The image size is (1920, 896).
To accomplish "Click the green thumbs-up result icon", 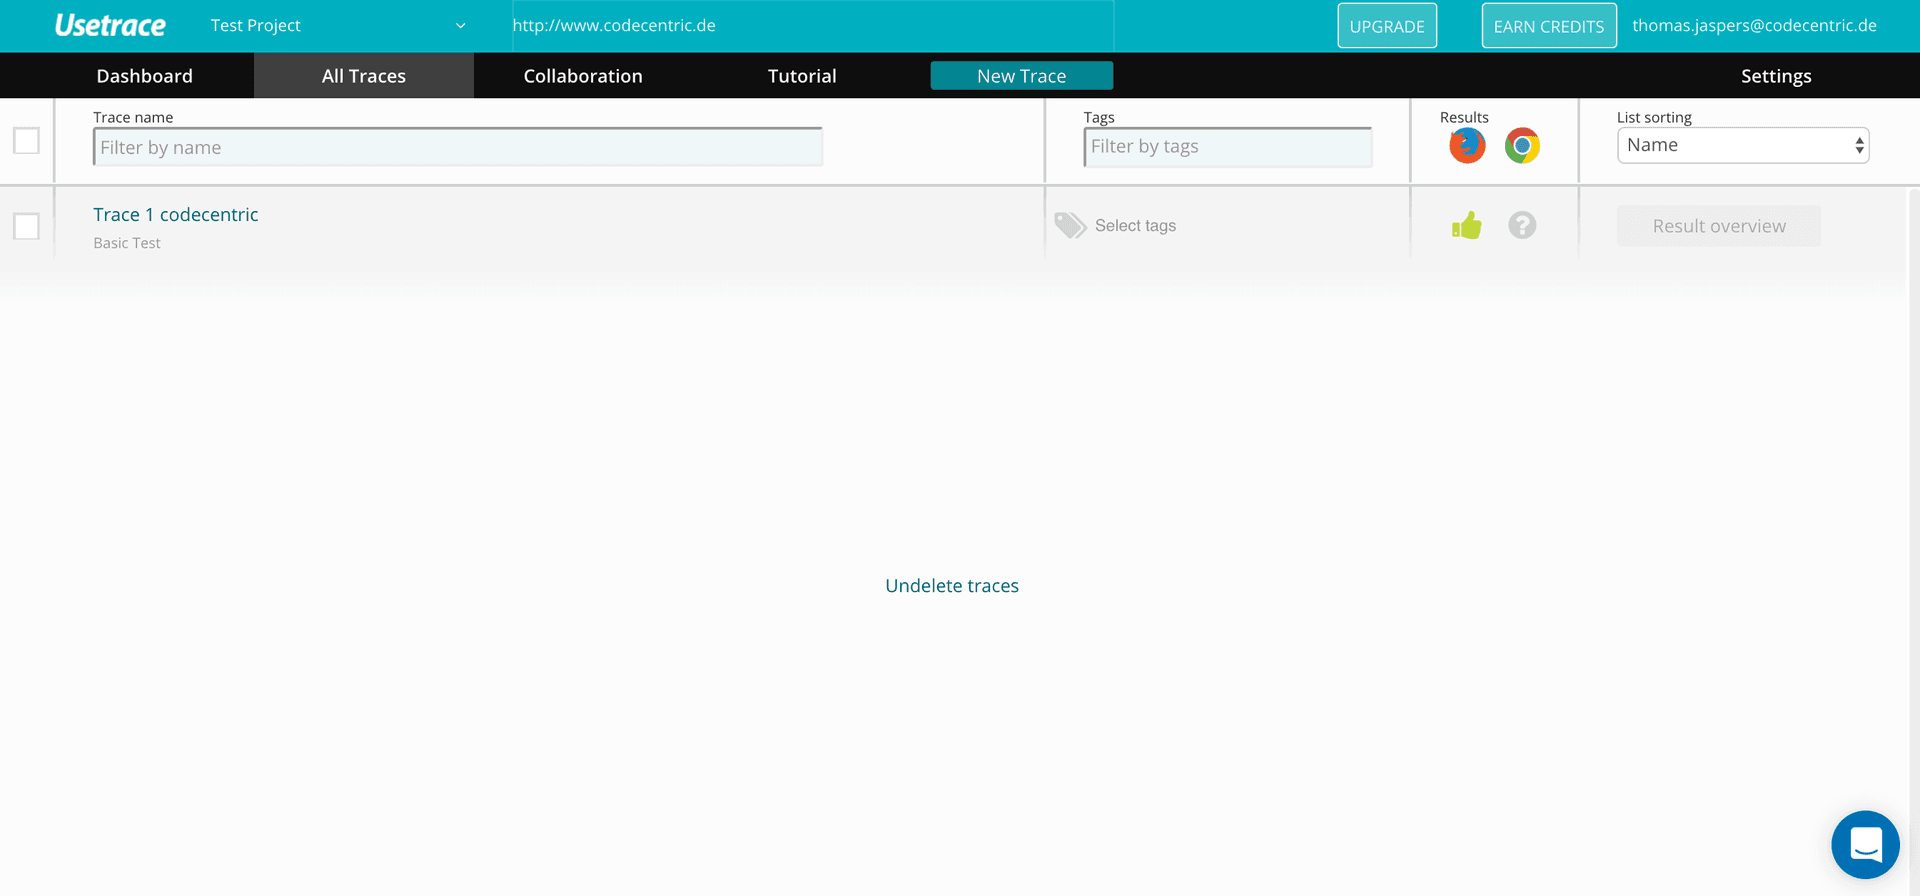I will click(x=1467, y=226).
